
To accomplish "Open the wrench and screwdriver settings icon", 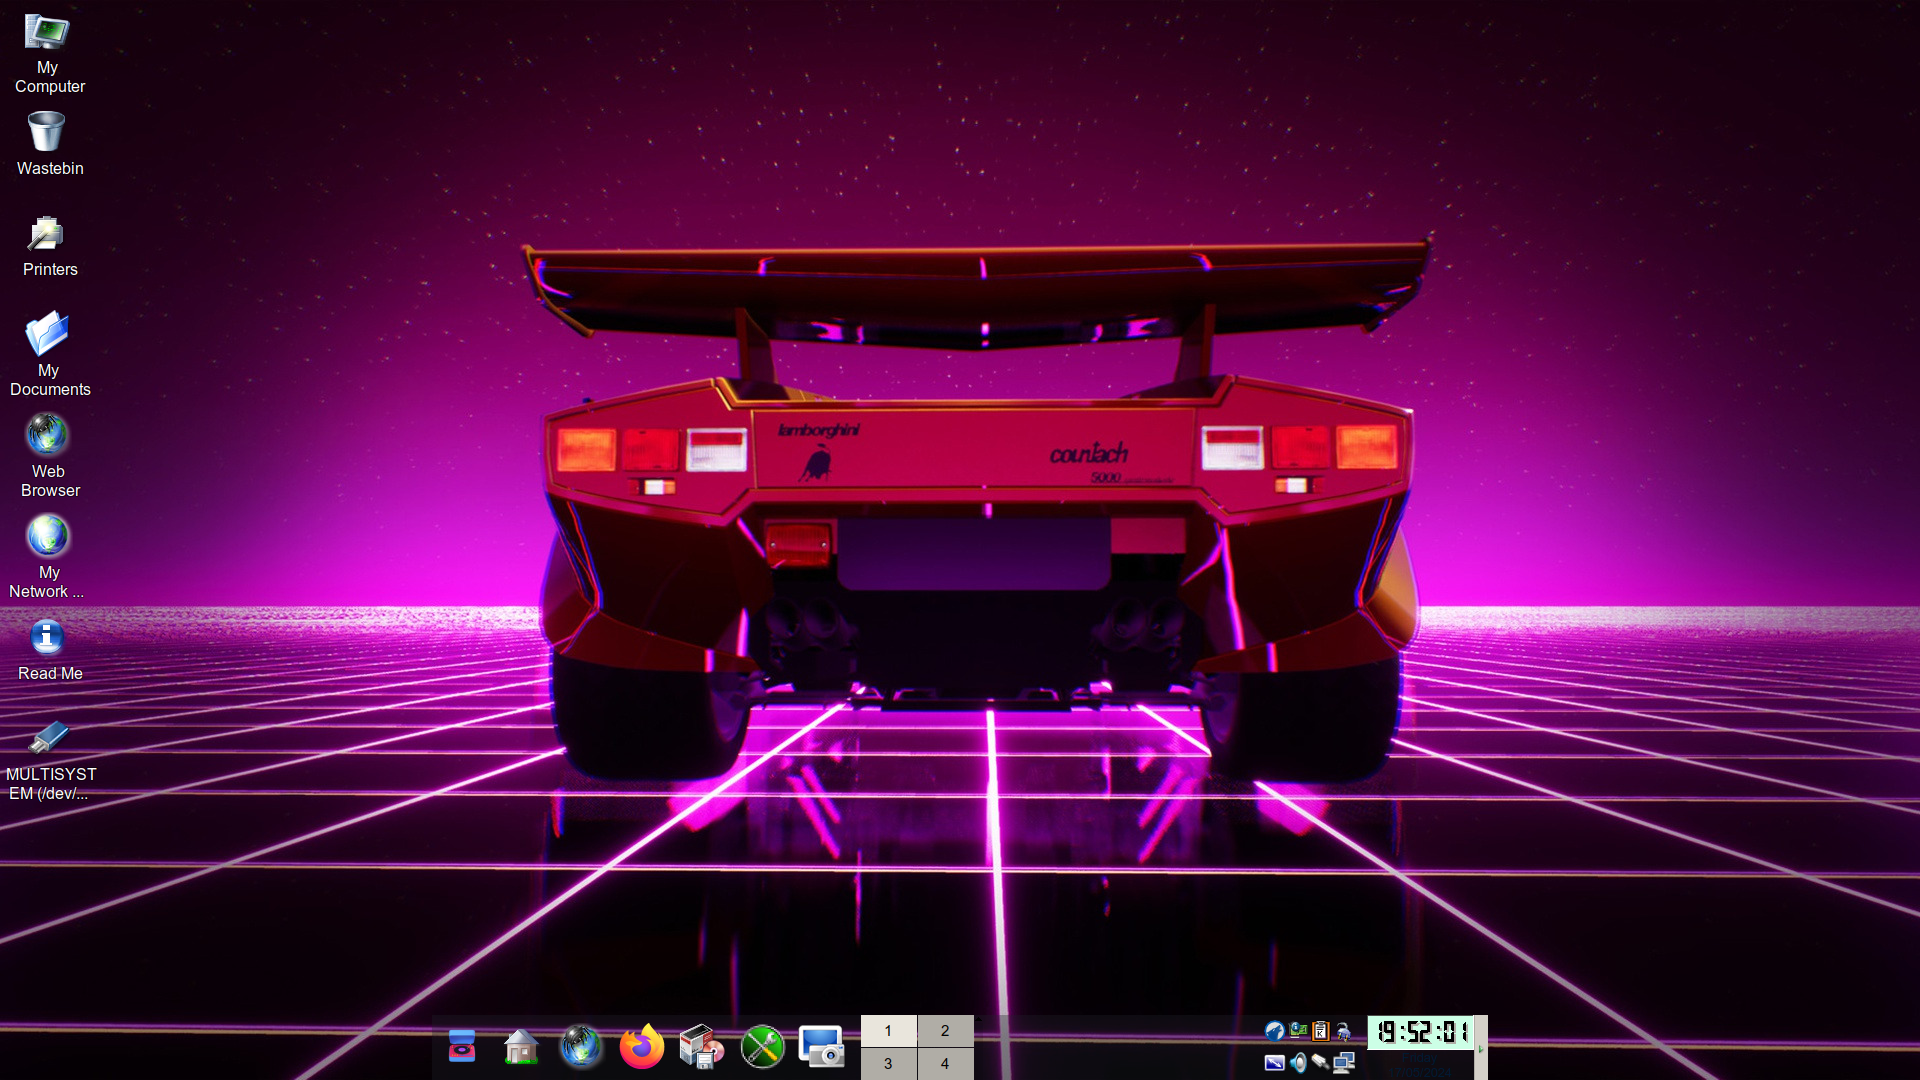I will (762, 1047).
